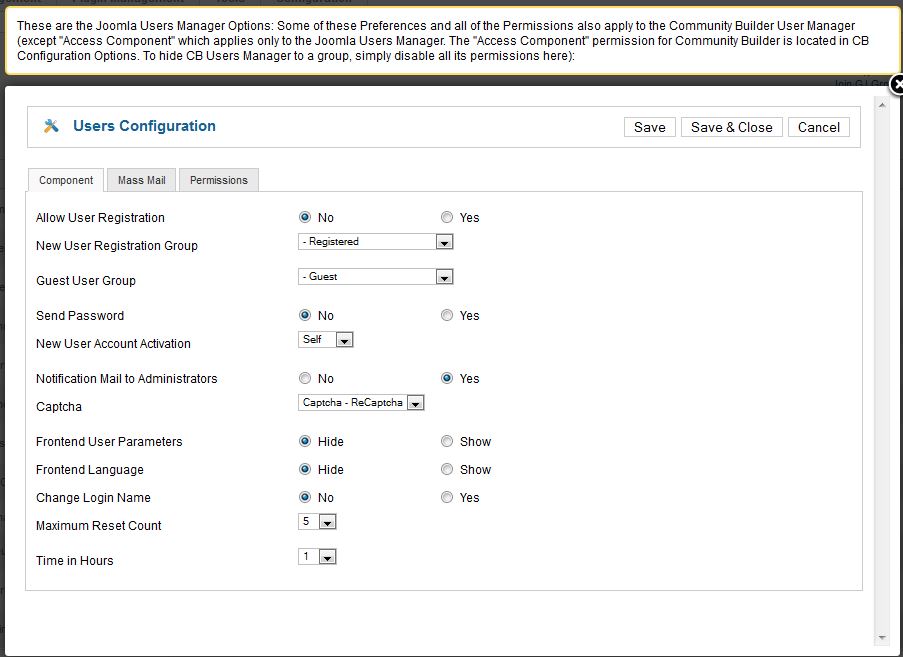This screenshot has width=903, height=657.
Task: Click the scrollbar down arrow
Action: tap(882, 638)
